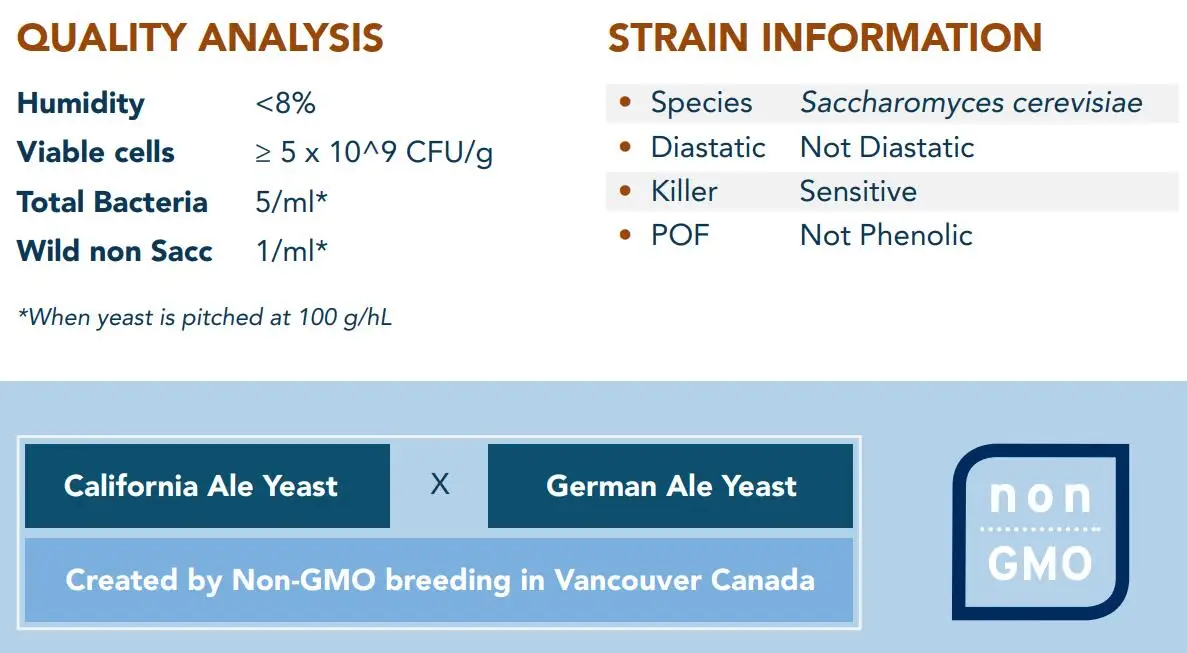Select the German Ale Yeast box
The height and width of the screenshot is (653, 1187).
click(x=670, y=486)
